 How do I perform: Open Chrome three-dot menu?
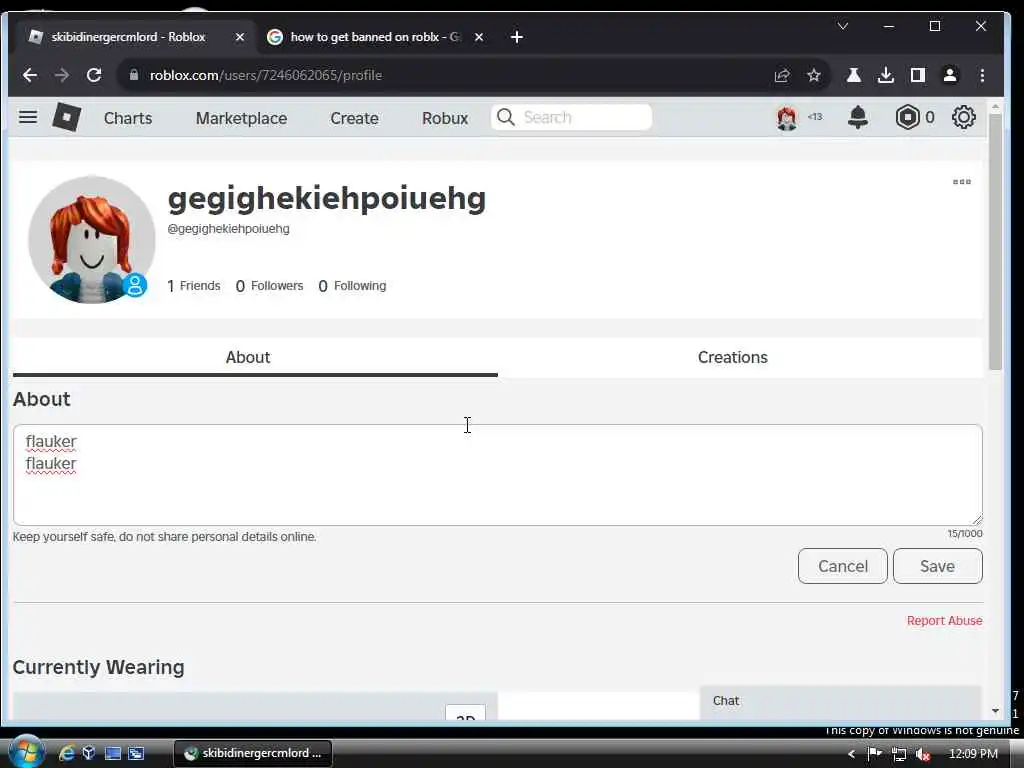pyautogui.click(x=982, y=75)
